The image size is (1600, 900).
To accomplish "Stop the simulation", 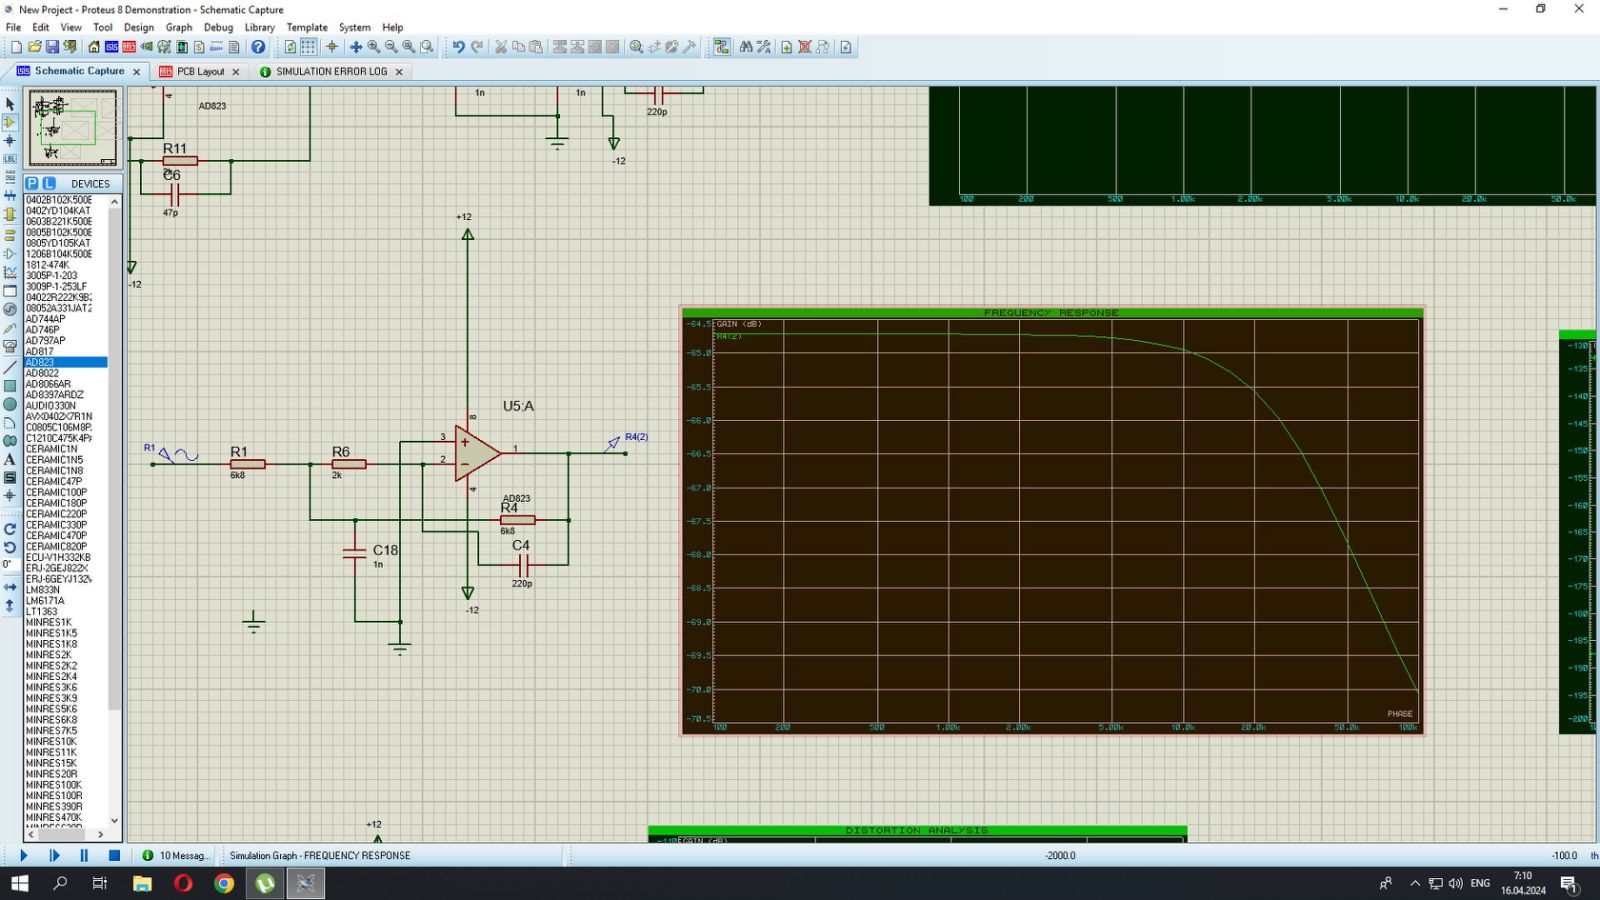I will pyautogui.click(x=114, y=856).
